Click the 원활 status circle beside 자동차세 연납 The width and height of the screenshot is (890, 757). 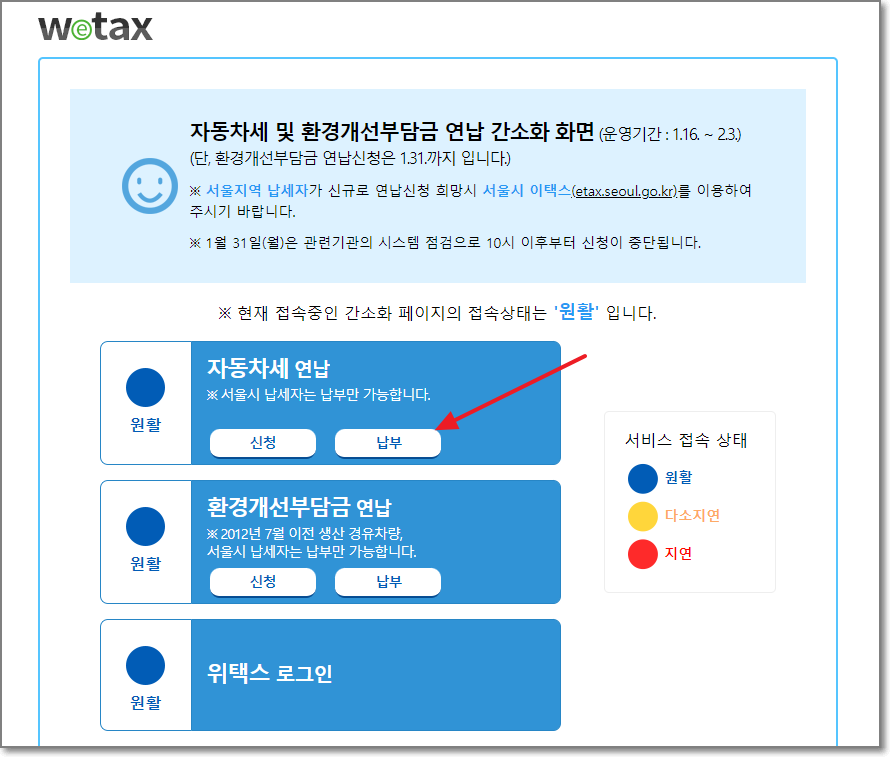coord(145,387)
